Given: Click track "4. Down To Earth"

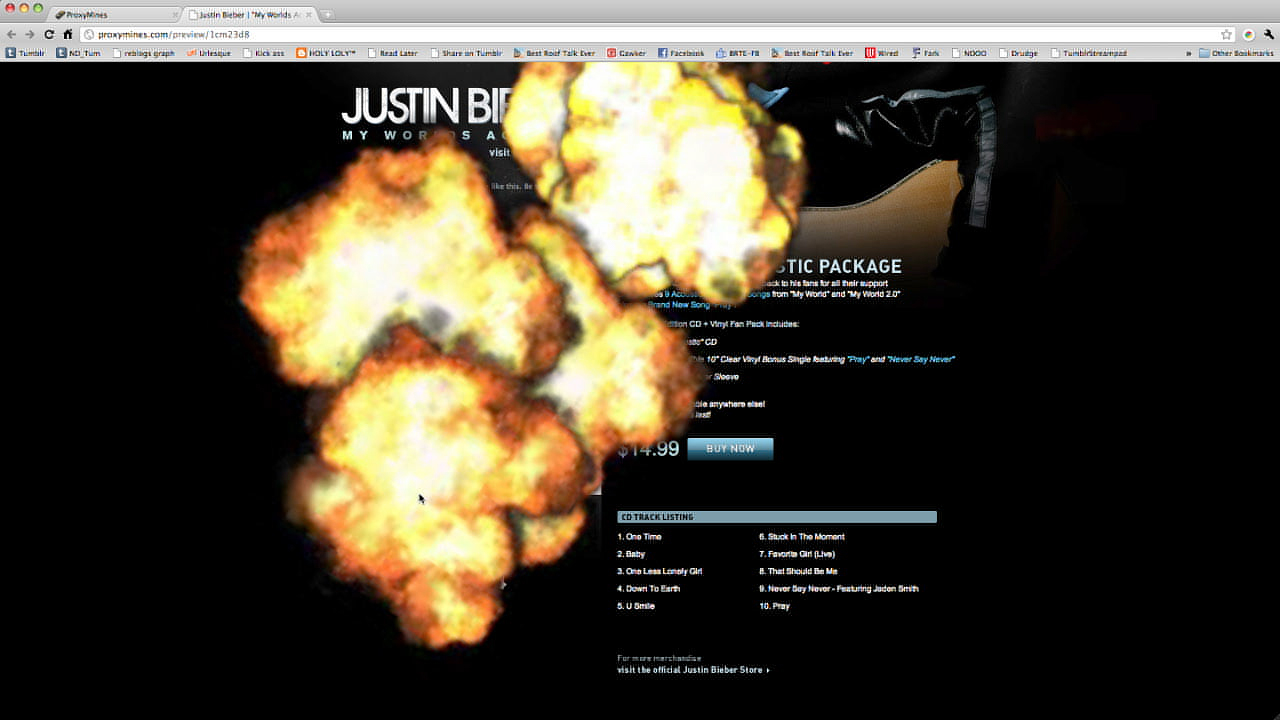Looking at the screenshot, I should pos(649,589).
